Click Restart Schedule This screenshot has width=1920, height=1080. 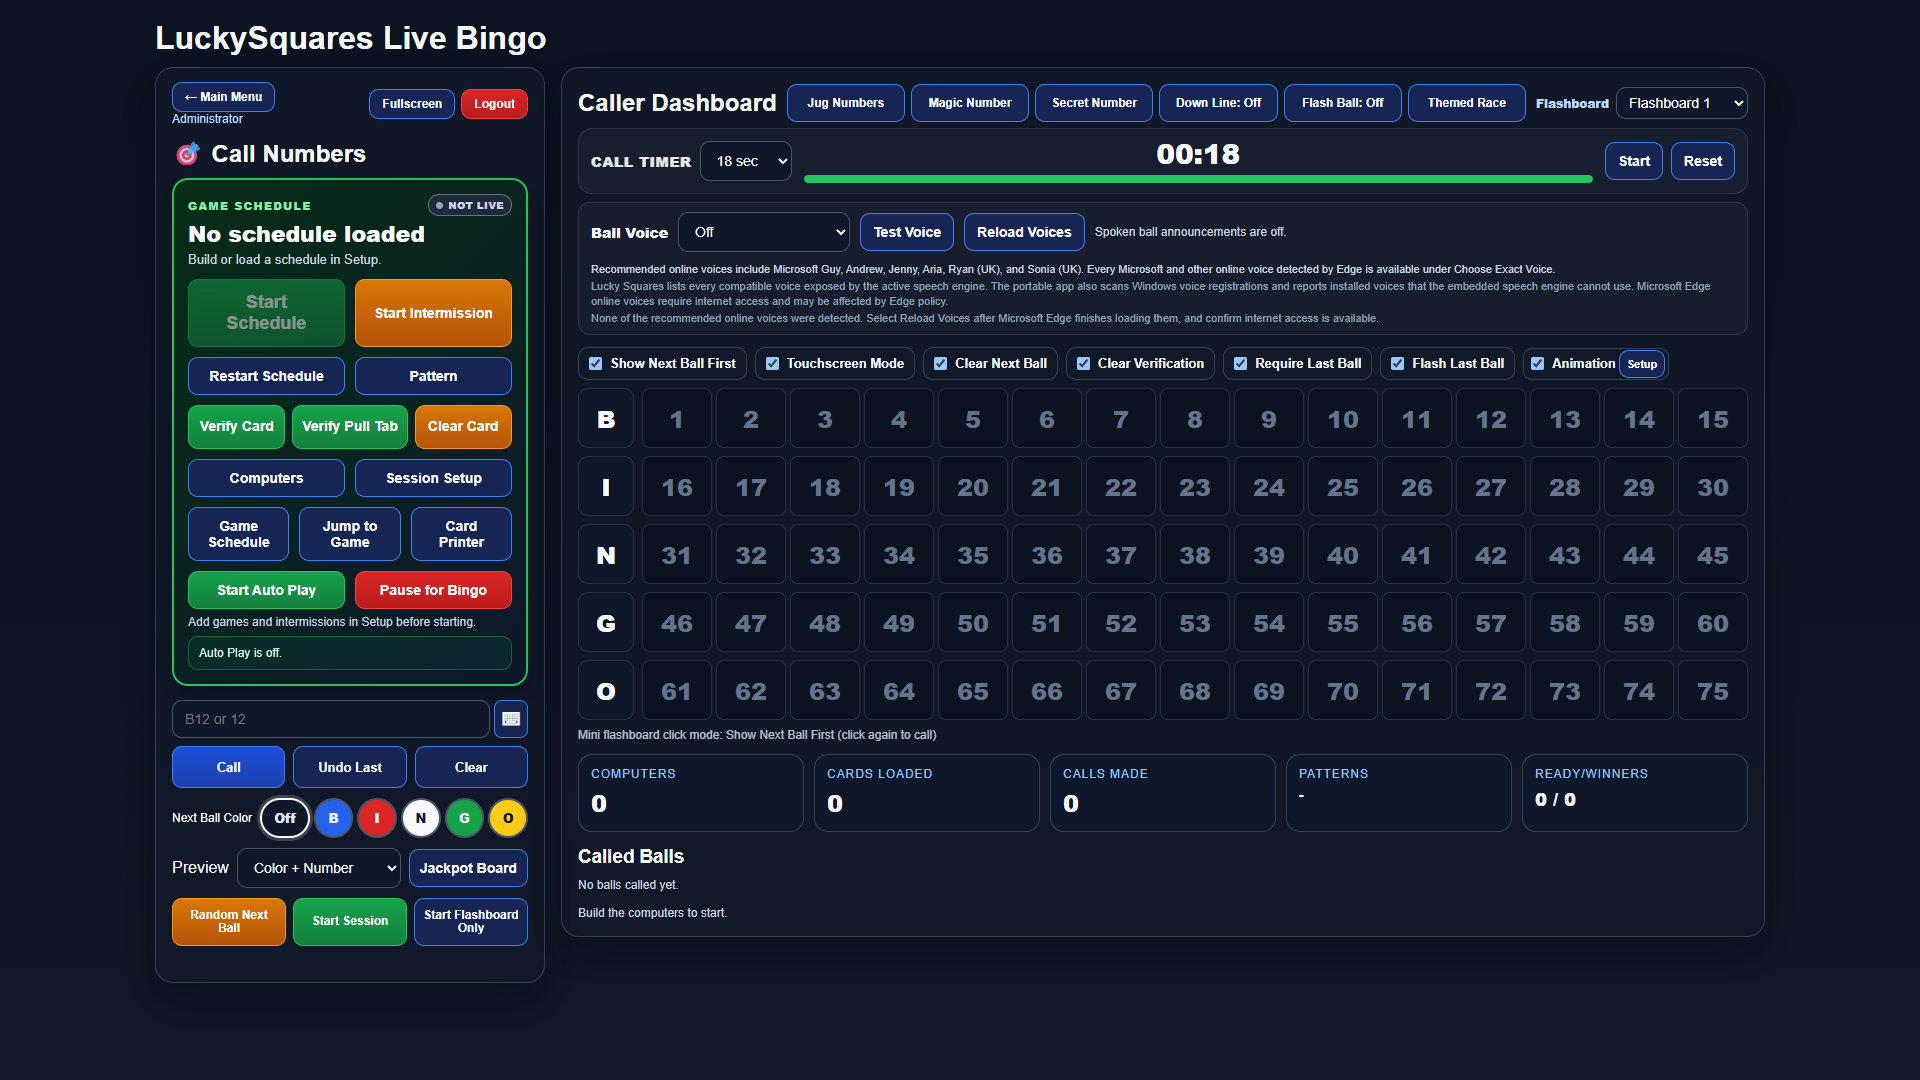click(266, 376)
